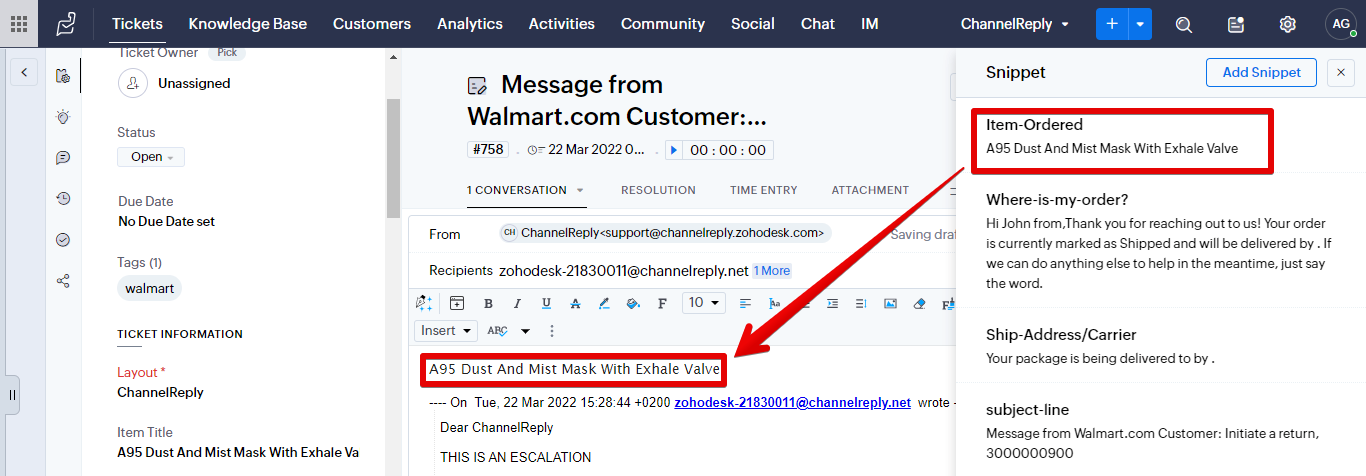The image size is (1366, 476).
Task: Click the increase indent icon
Action: 833,303
